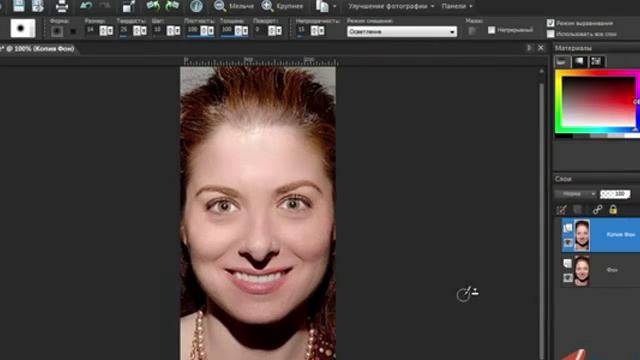Screen dimensions: 640x360
Task: Open the Paste icon's dropdown arrow
Action: click(x=335, y=7)
